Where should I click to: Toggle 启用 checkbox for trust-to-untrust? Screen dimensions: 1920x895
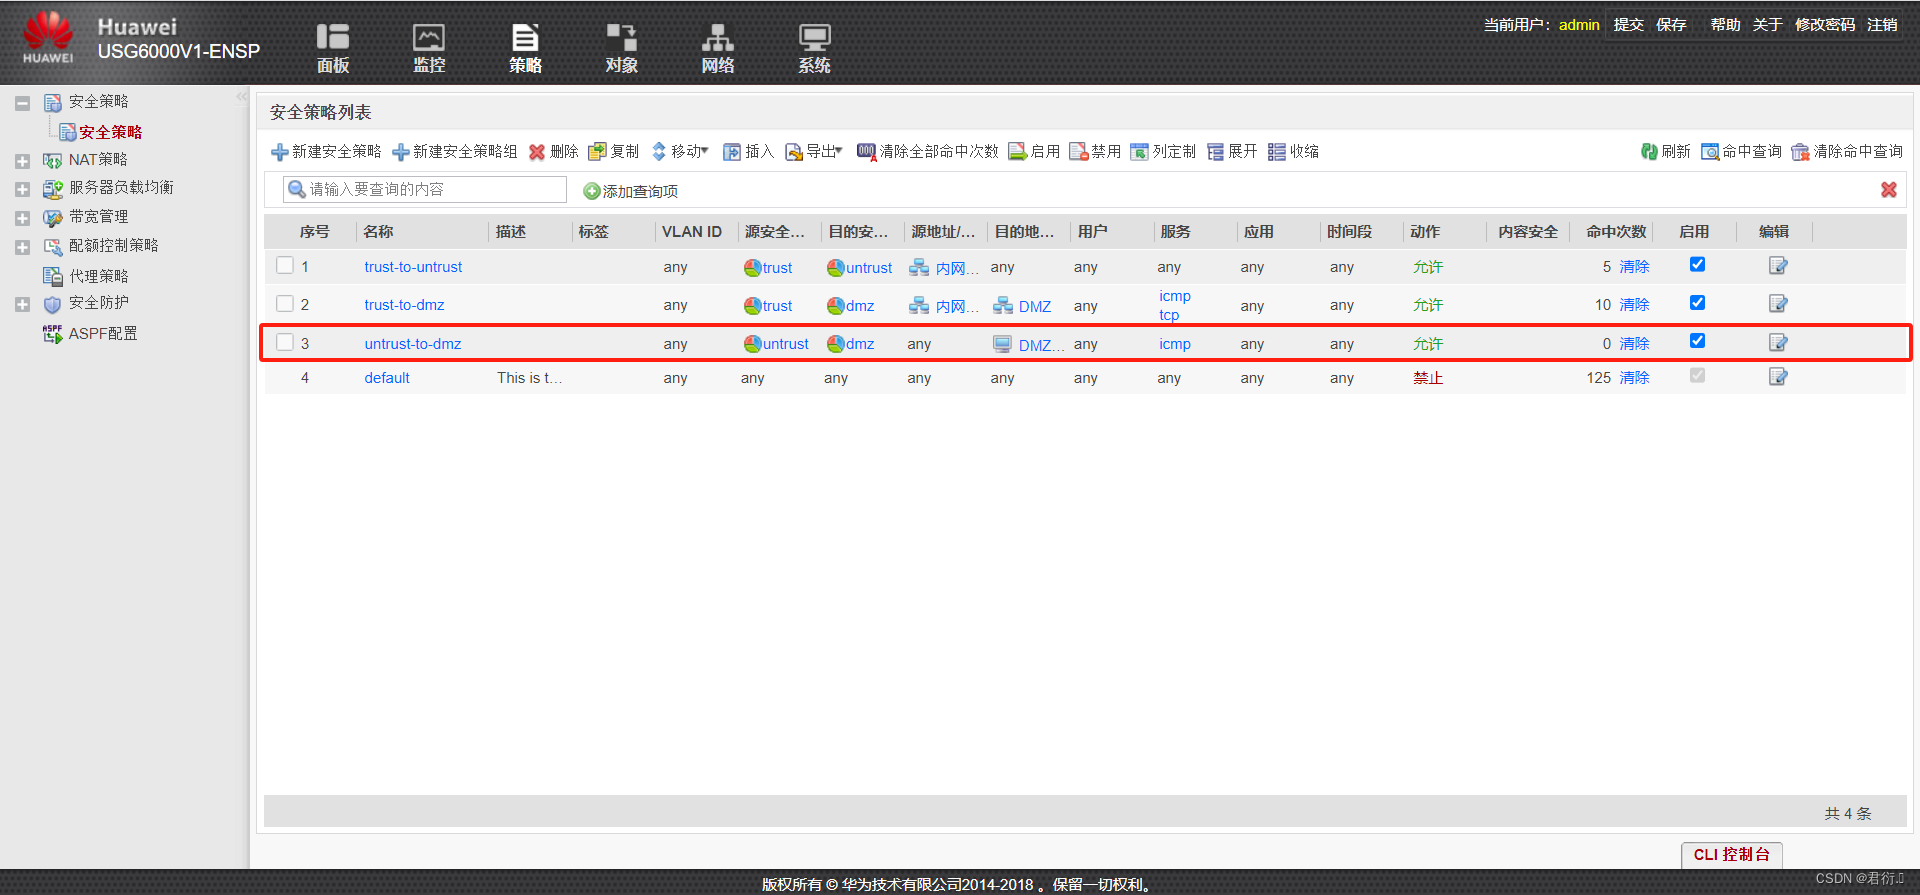1697,264
